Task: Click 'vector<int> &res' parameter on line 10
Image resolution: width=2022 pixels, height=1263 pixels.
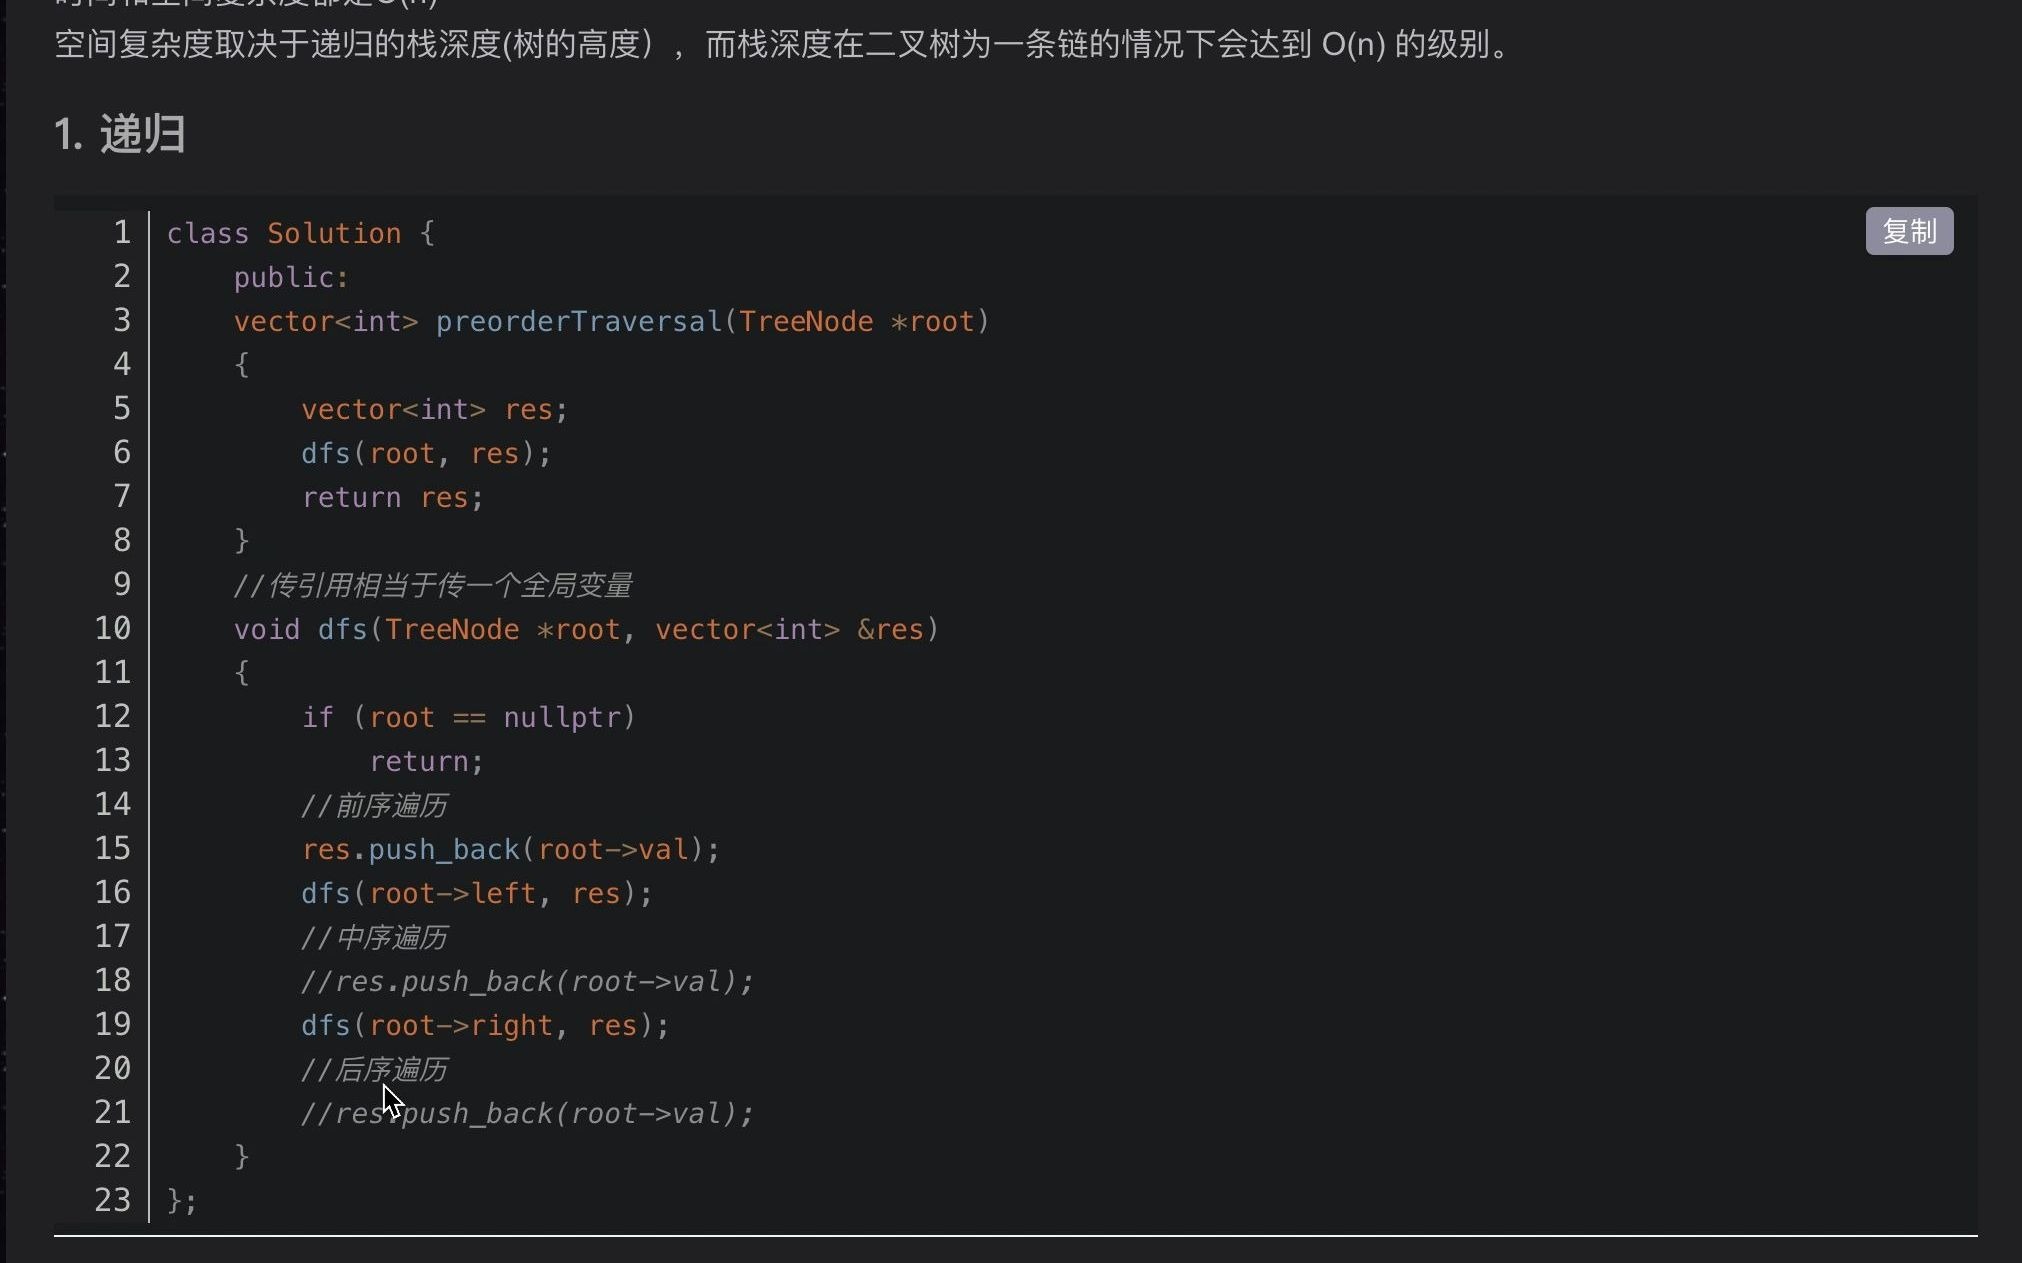Action: 790,630
